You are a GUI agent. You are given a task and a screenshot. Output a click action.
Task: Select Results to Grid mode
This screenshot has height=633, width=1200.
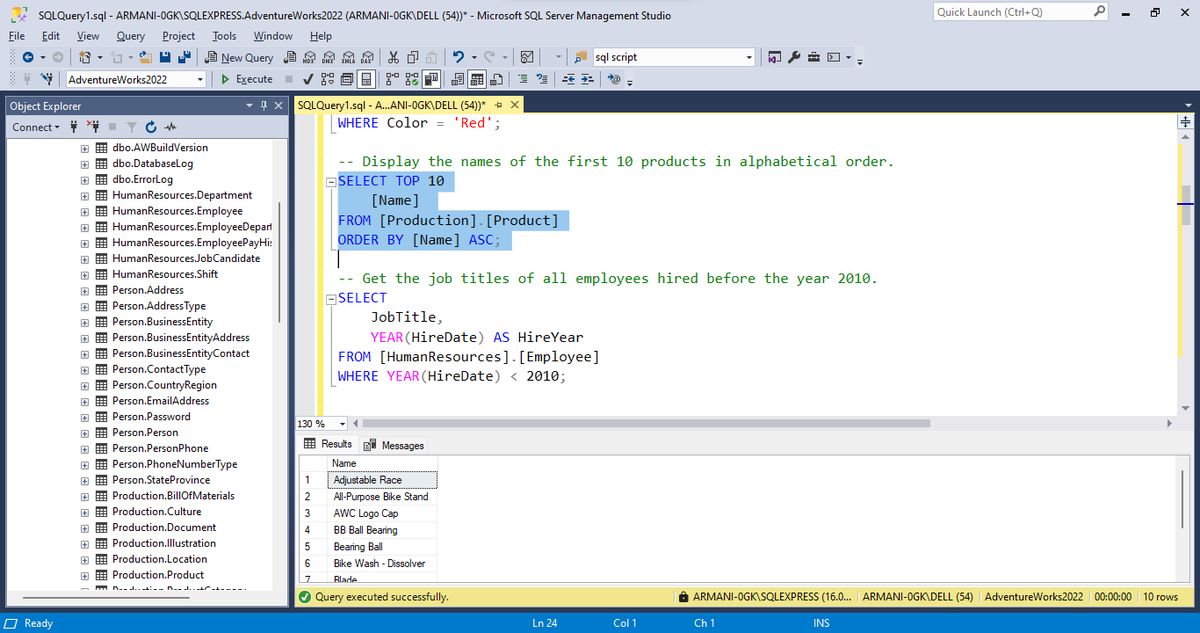point(477,79)
